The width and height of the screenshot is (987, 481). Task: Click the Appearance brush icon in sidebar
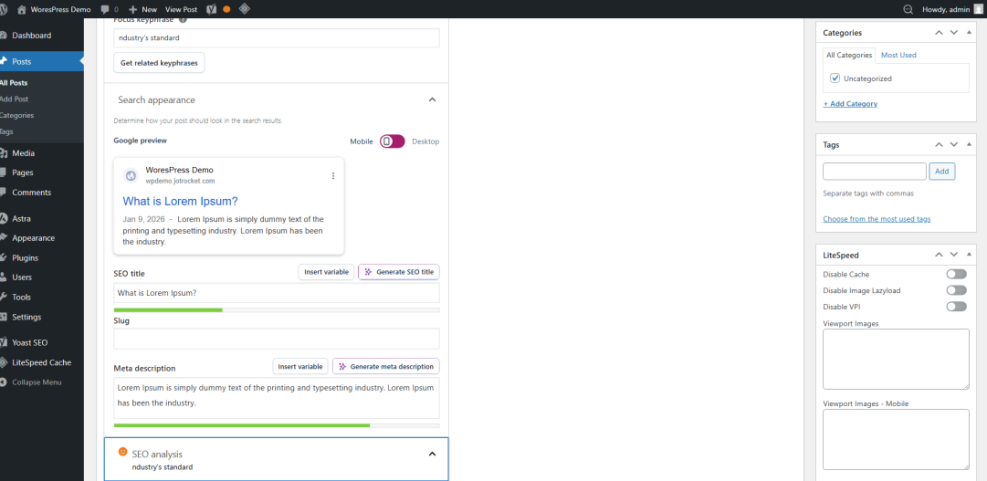click(4, 238)
